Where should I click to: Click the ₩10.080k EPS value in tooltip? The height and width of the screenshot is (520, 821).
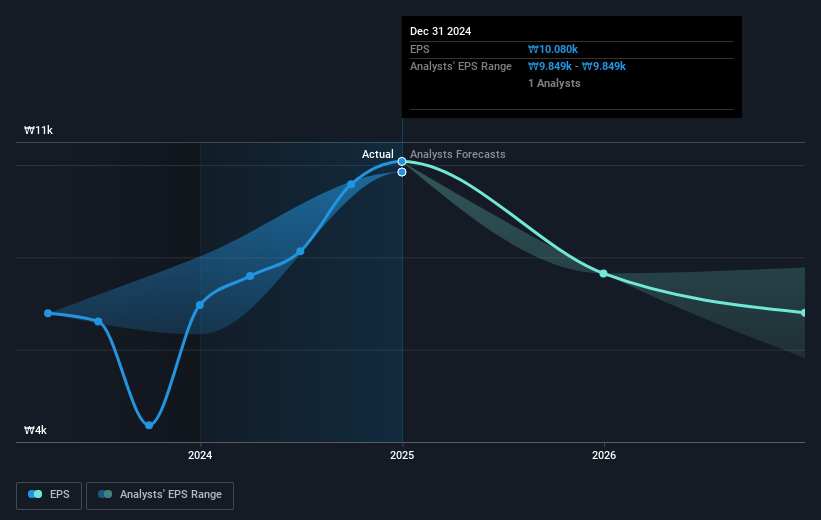[553, 49]
